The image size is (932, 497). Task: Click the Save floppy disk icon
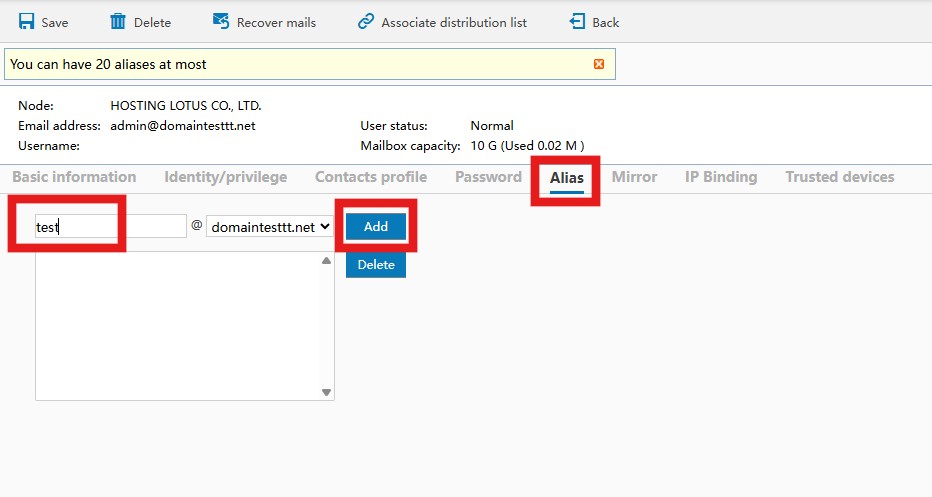pyautogui.click(x=27, y=21)
